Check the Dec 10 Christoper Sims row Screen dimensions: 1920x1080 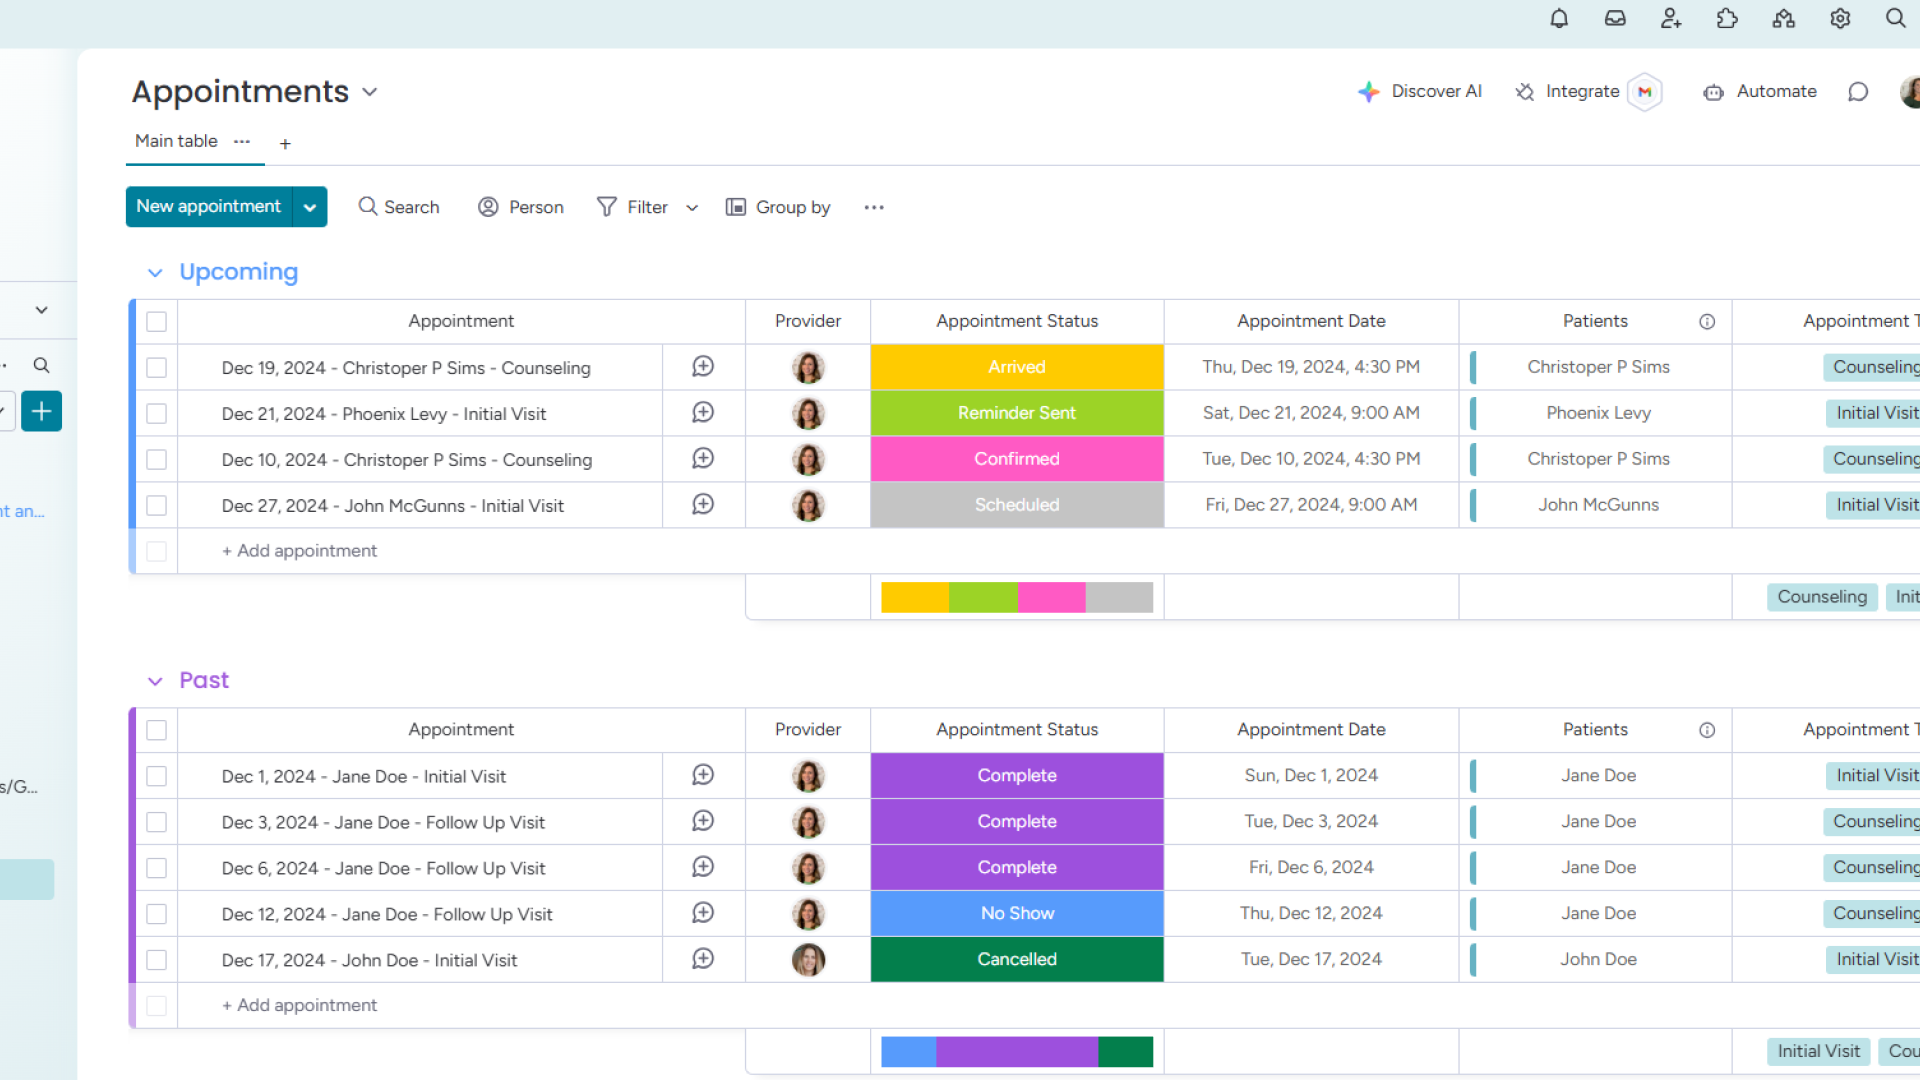(156, 459)
